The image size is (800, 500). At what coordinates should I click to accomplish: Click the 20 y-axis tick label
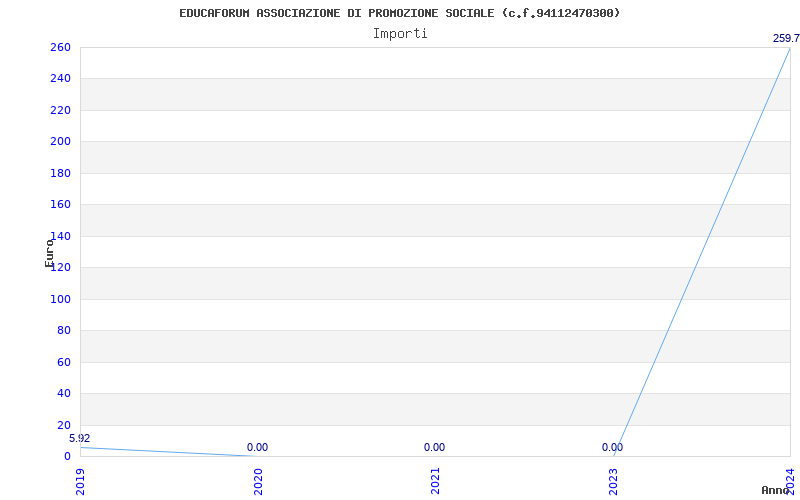click(63, 425)
